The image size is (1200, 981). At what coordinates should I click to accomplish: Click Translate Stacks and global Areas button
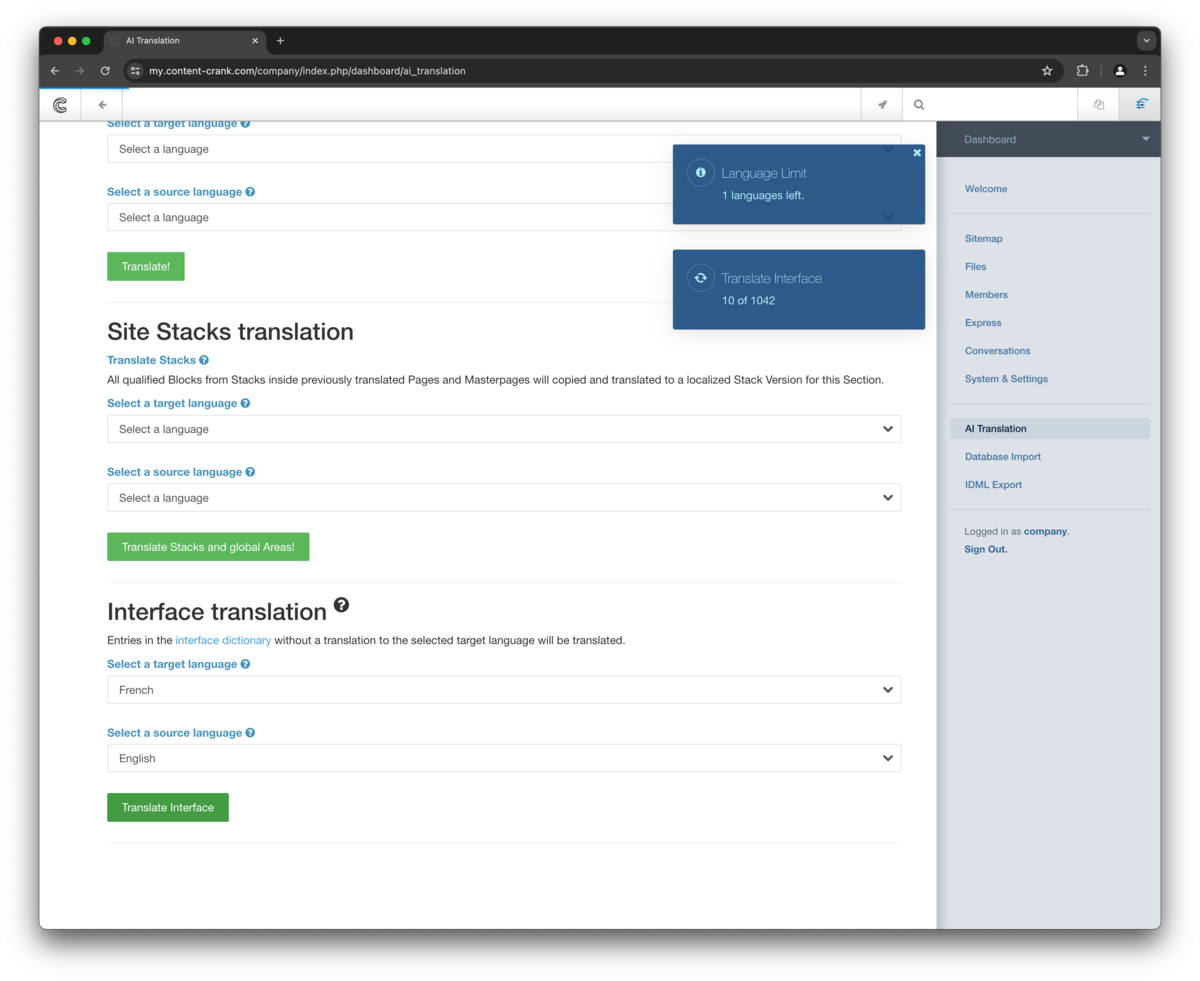(x=208, y=547)
